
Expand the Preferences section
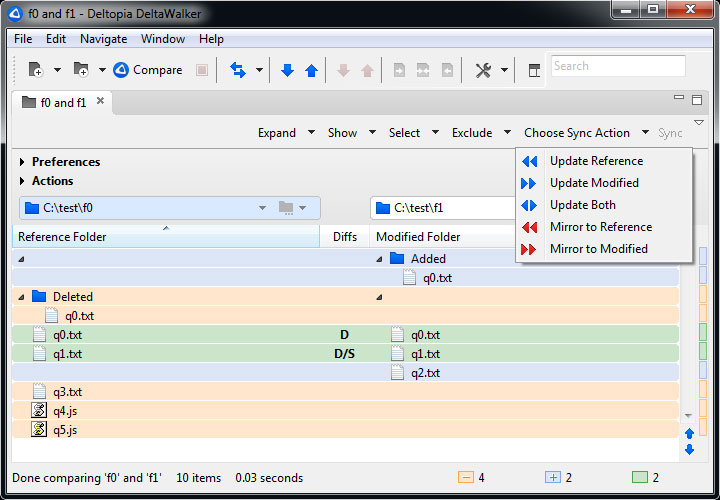(22, 162)
